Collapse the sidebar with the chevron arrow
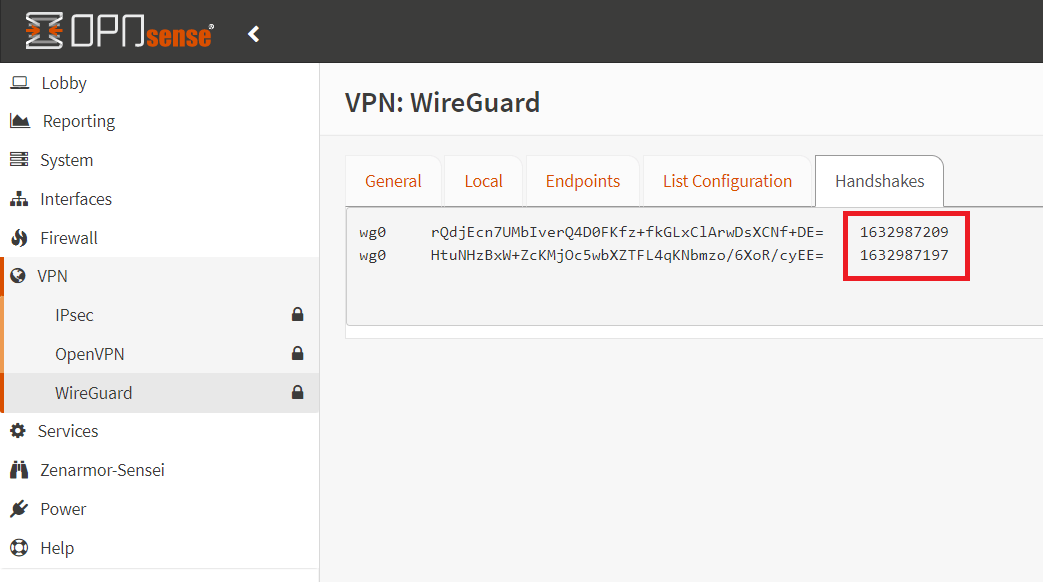 click(x=253, y=32)
